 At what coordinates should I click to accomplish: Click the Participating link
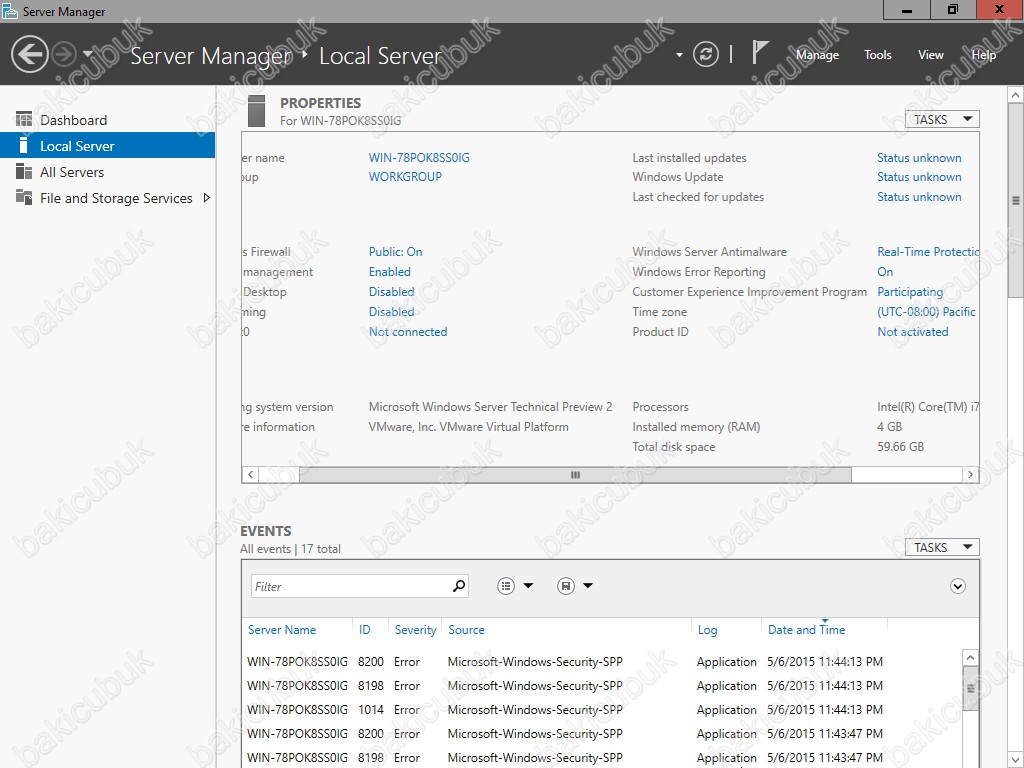click(x=910, y=292)
